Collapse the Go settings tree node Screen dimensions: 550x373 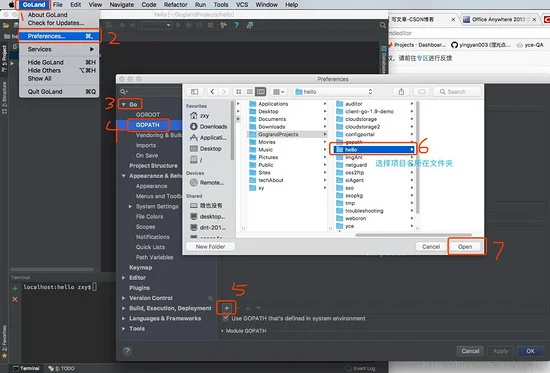(x=123, y=104)
